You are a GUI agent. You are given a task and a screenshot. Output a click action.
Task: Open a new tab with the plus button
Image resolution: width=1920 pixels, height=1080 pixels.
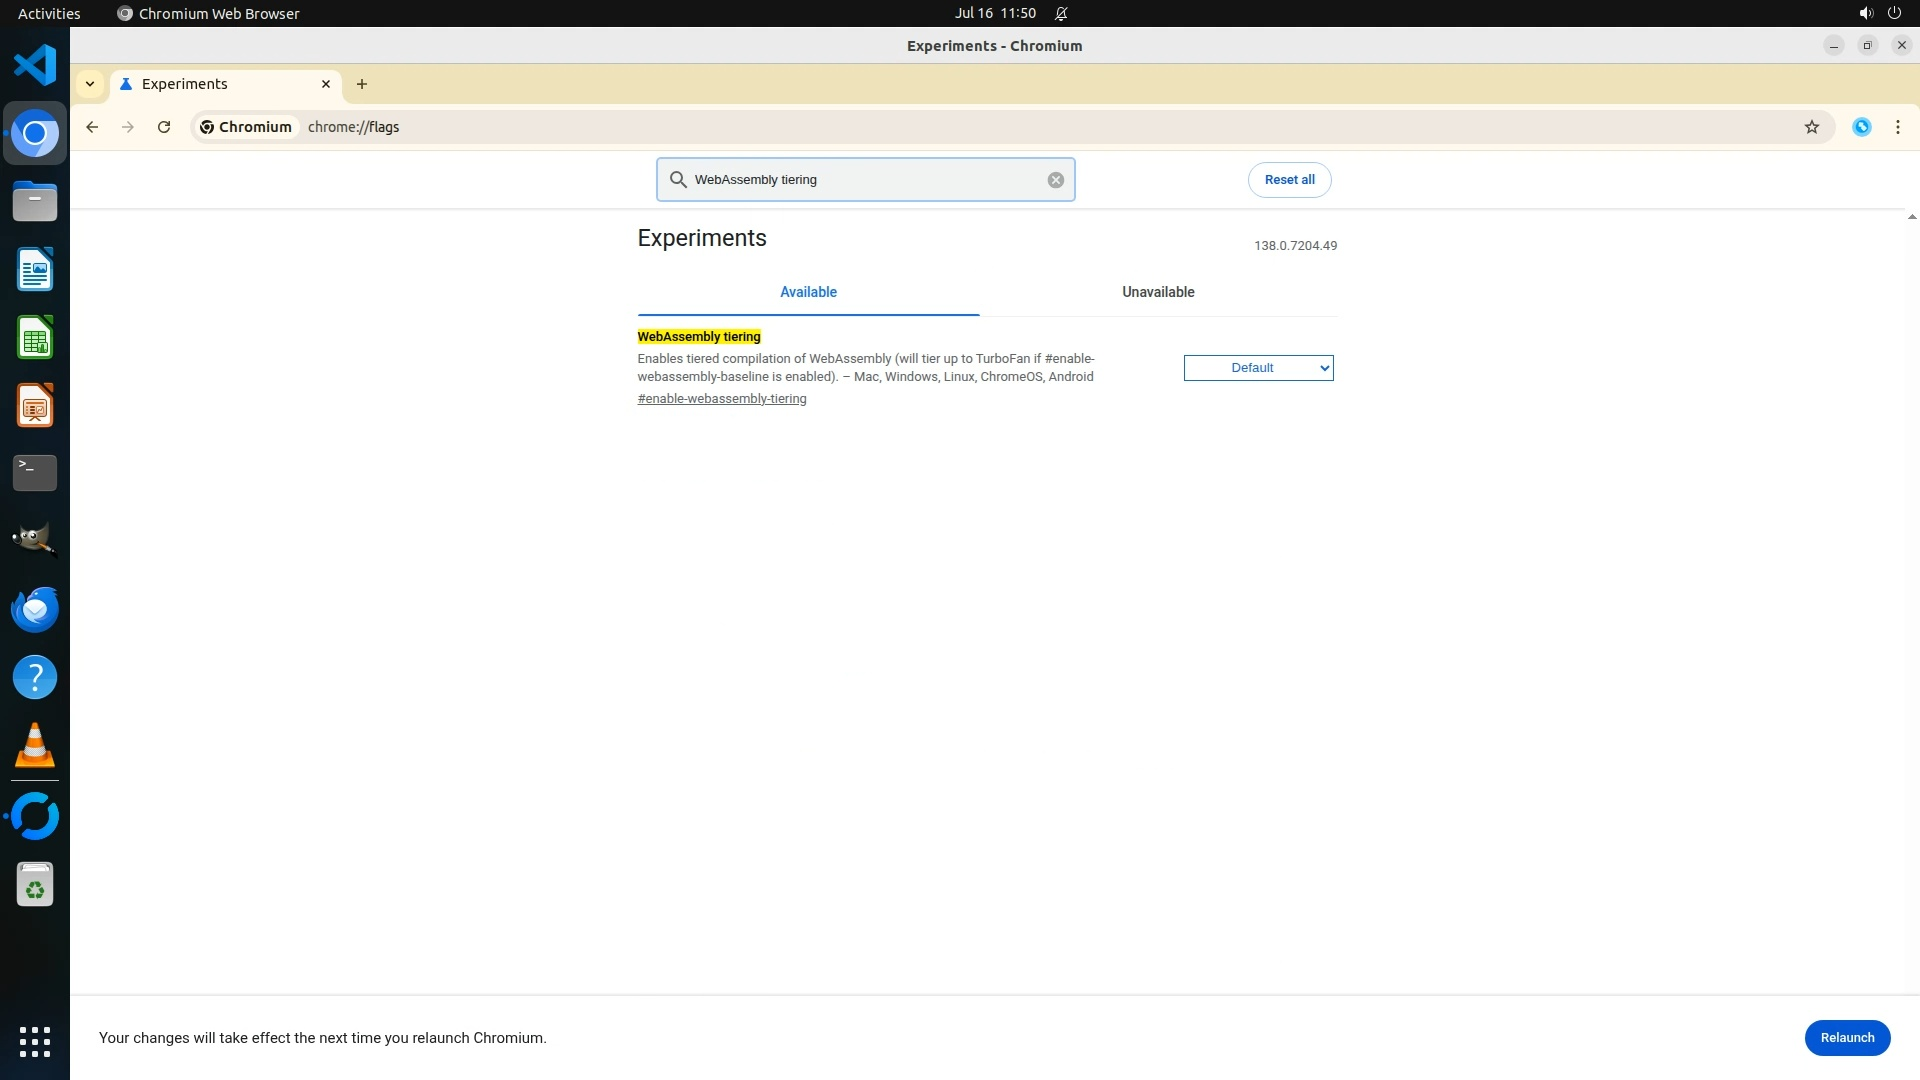tap(362, 84)
